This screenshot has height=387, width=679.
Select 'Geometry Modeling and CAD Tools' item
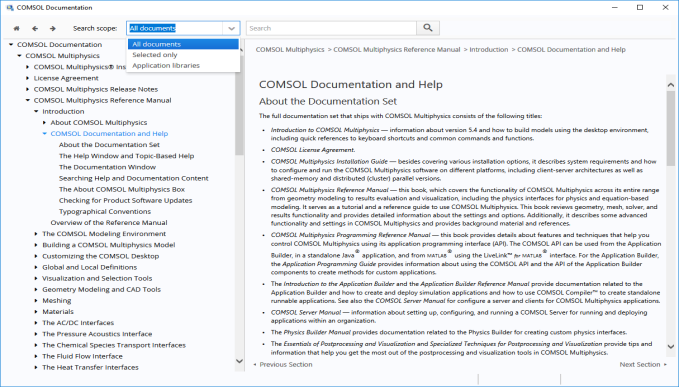pyautogui.click(x=101, y=289)
